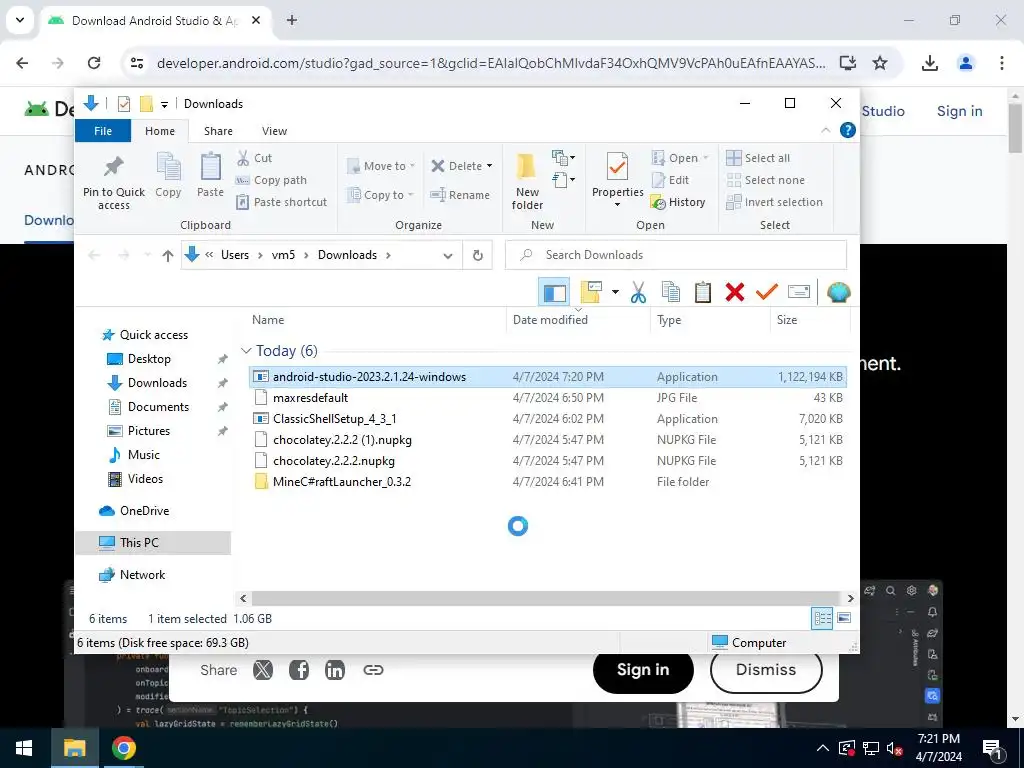Click the horizontal scrollbar in file list
Screen dimensions: 1024x768
pyautogui.click(x=545, y=598)
